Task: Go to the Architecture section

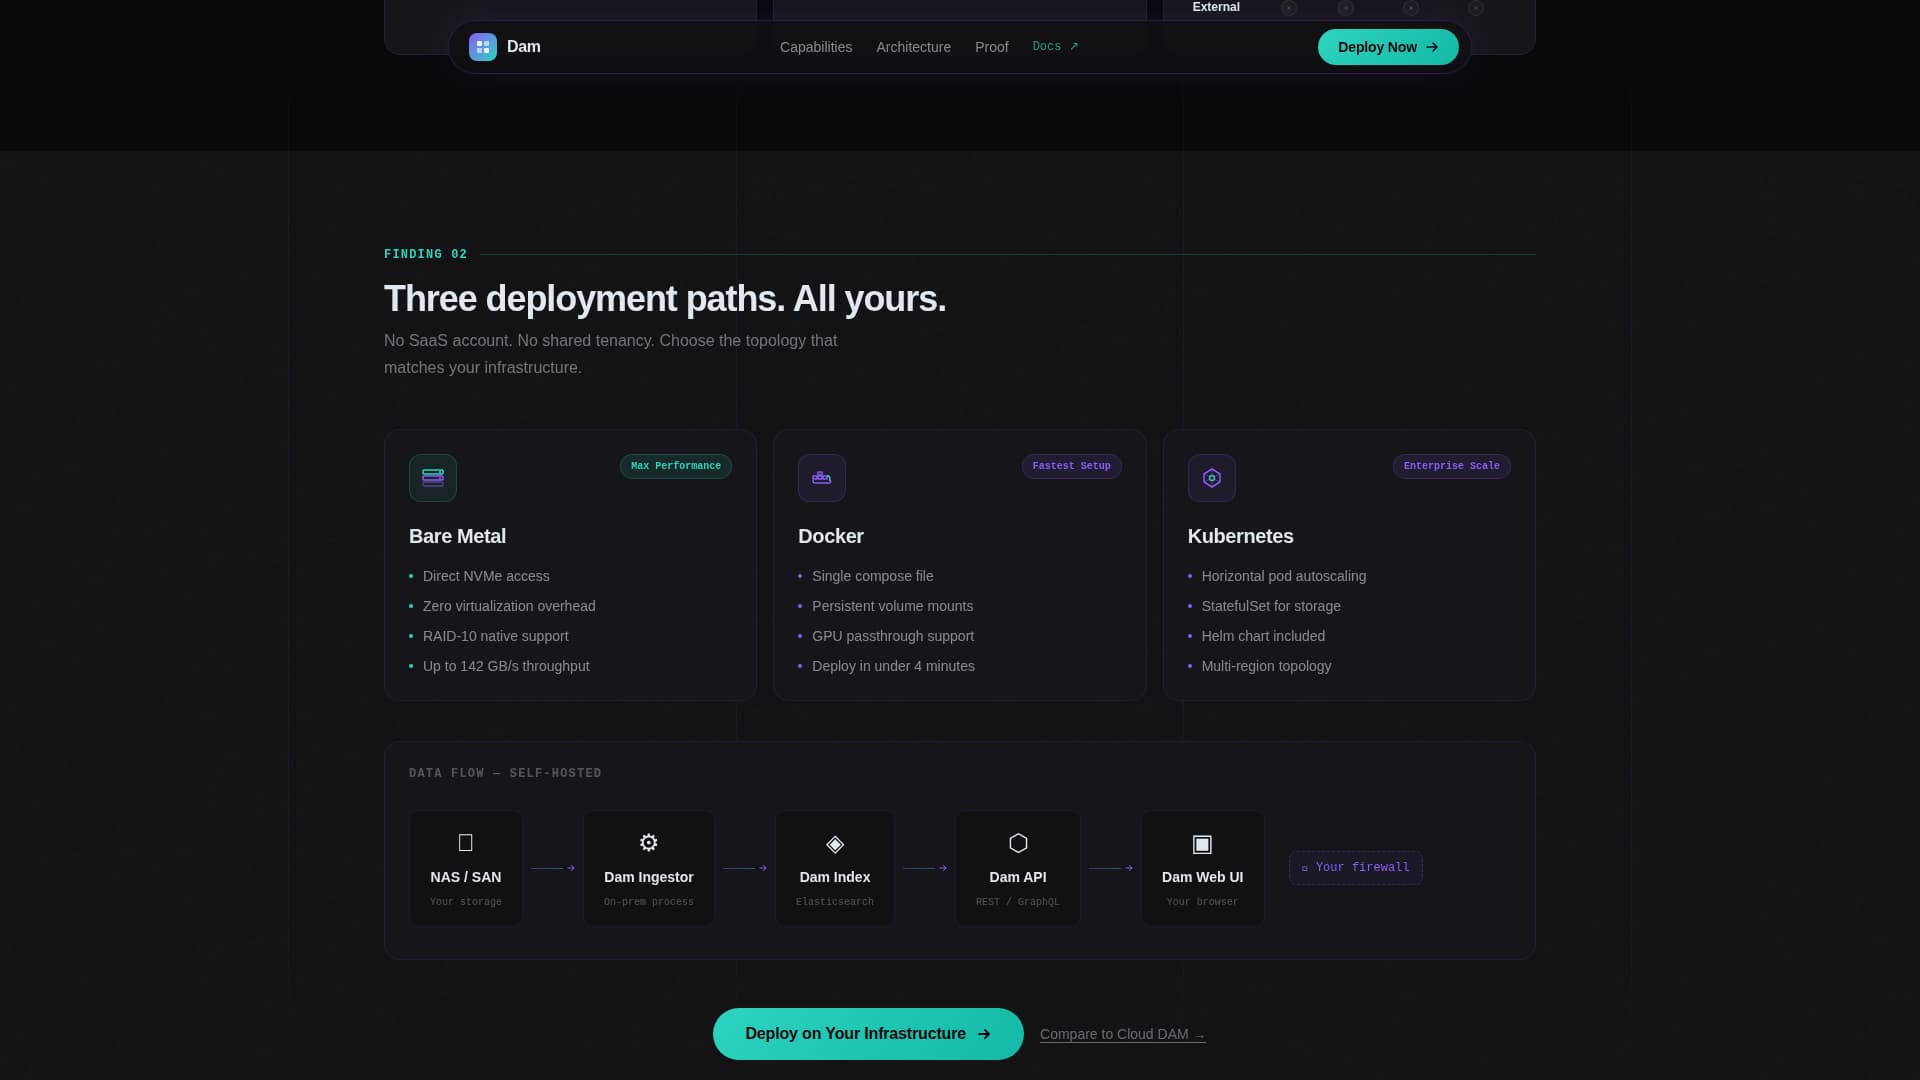Action: [913, 47]
